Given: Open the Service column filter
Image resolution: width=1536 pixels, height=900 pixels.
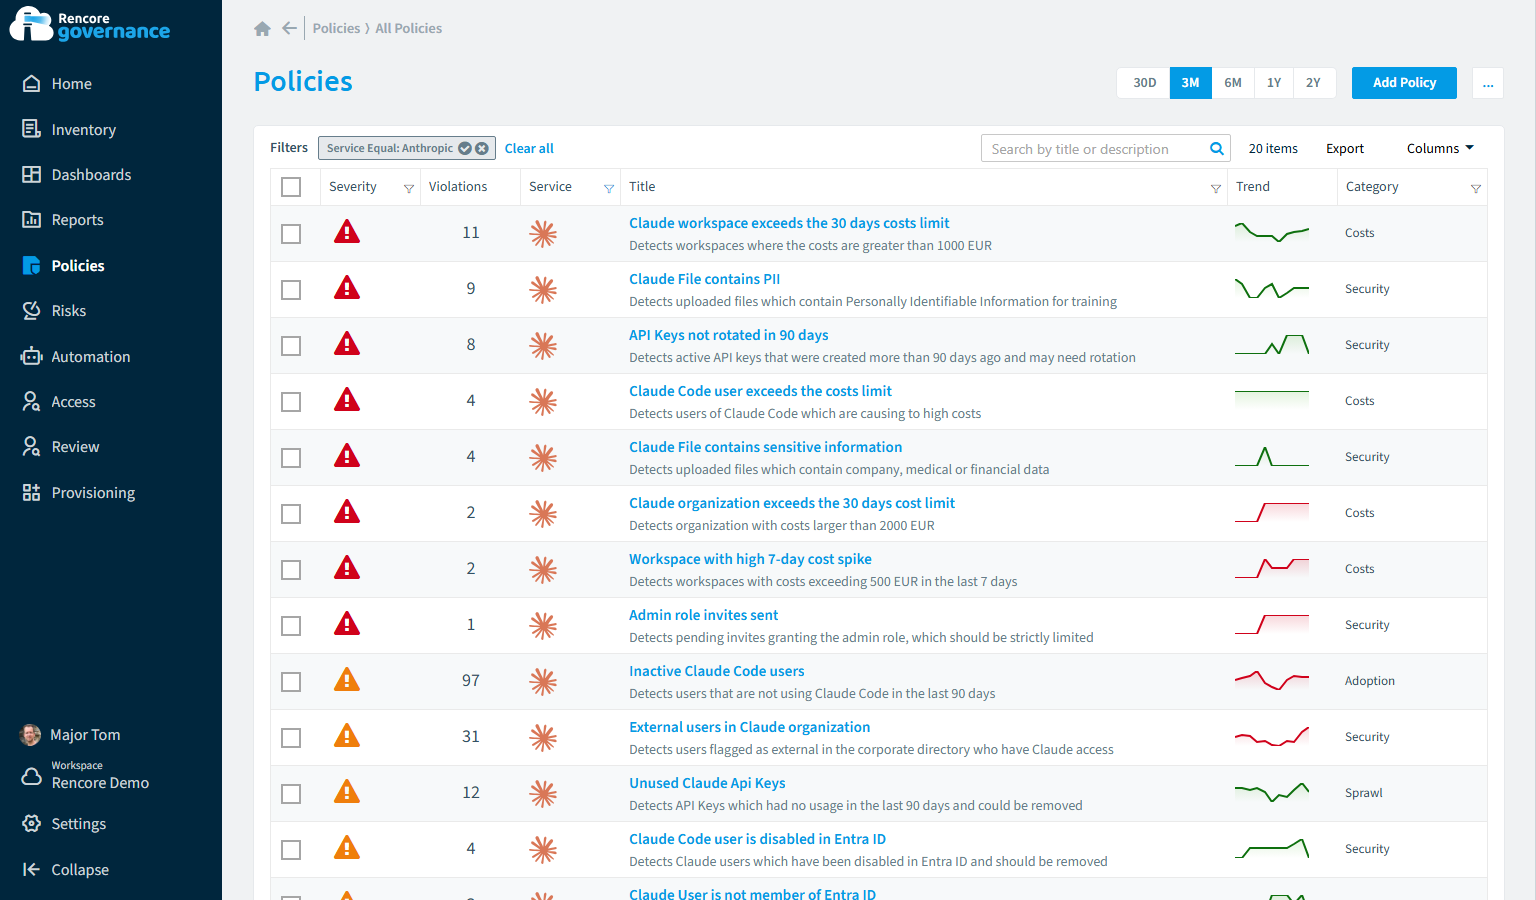Looking at the screenshot, I should (x=609, y=188).
